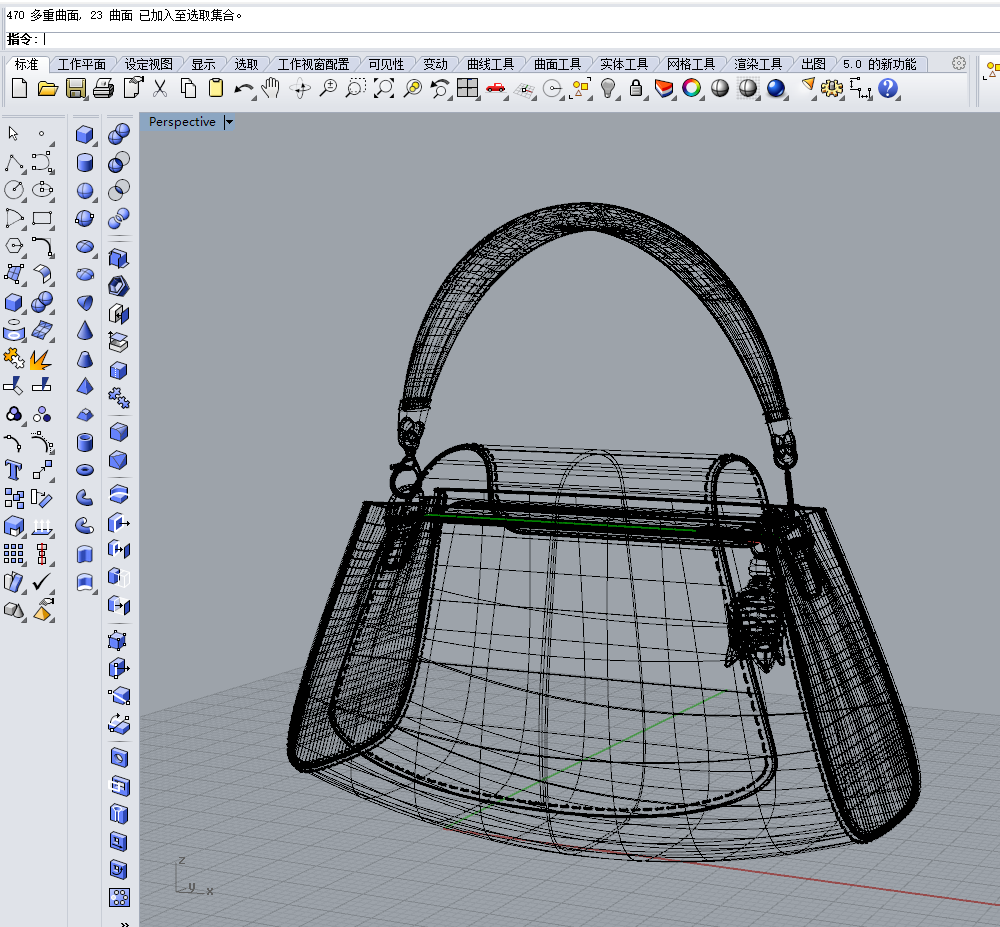This screenshot has width=1000, height=927.
Task: Click the Box solid tool icon
Action: [84, 135]
